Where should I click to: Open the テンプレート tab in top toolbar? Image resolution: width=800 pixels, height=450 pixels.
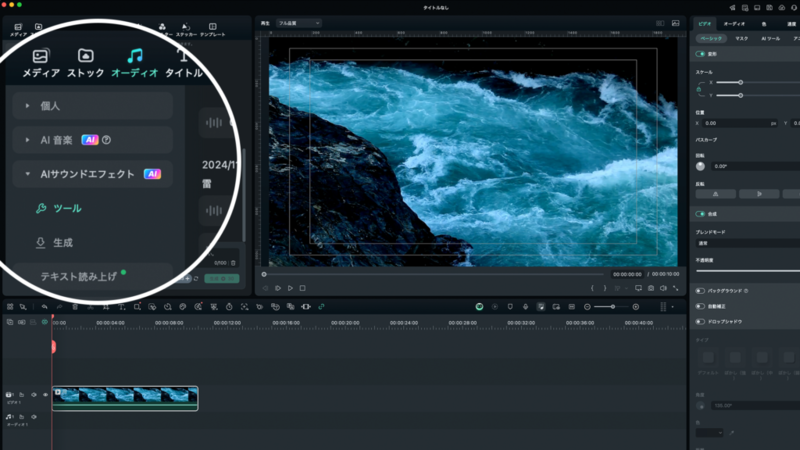tap(212, 30)
